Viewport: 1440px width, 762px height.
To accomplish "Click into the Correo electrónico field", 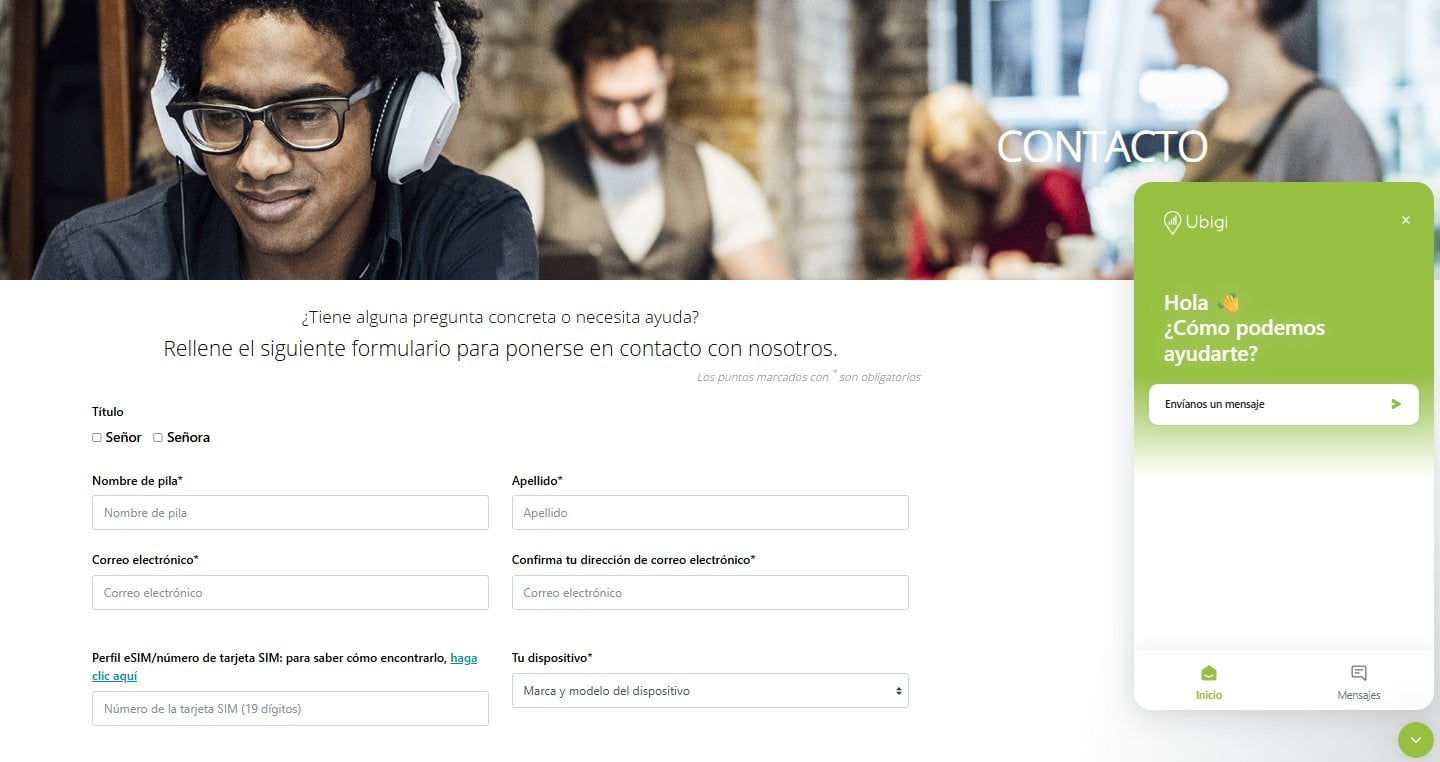I will (x=290, y=593).
